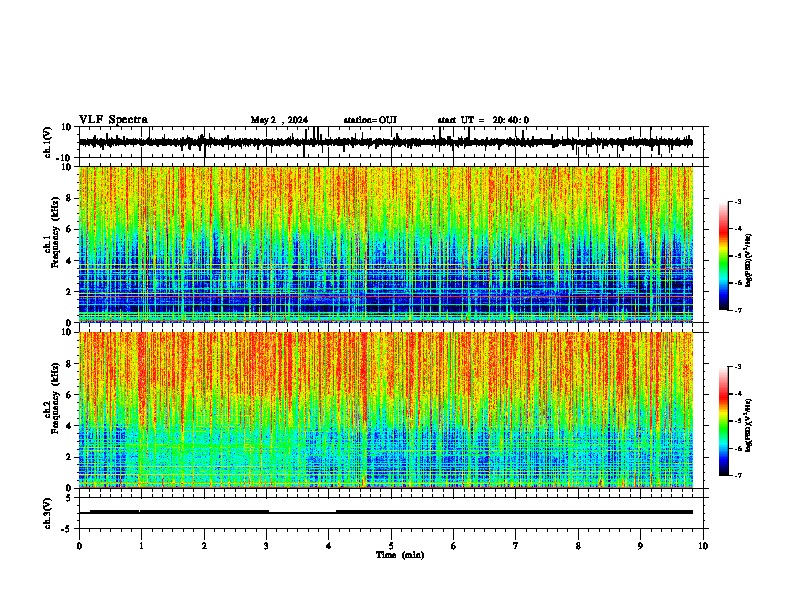Image resolution: width=792 pixels, height=612 pixels.
Task: Click the "-3" label on ch.1 color bar
Action: 737,201
